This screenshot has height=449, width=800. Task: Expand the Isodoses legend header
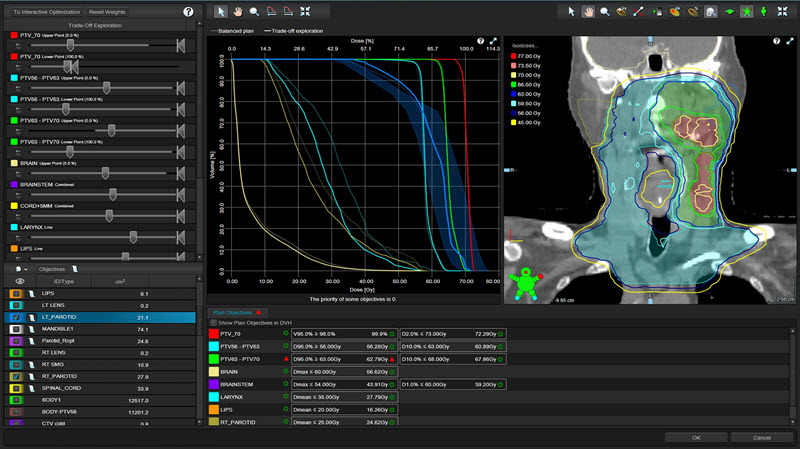524,45
